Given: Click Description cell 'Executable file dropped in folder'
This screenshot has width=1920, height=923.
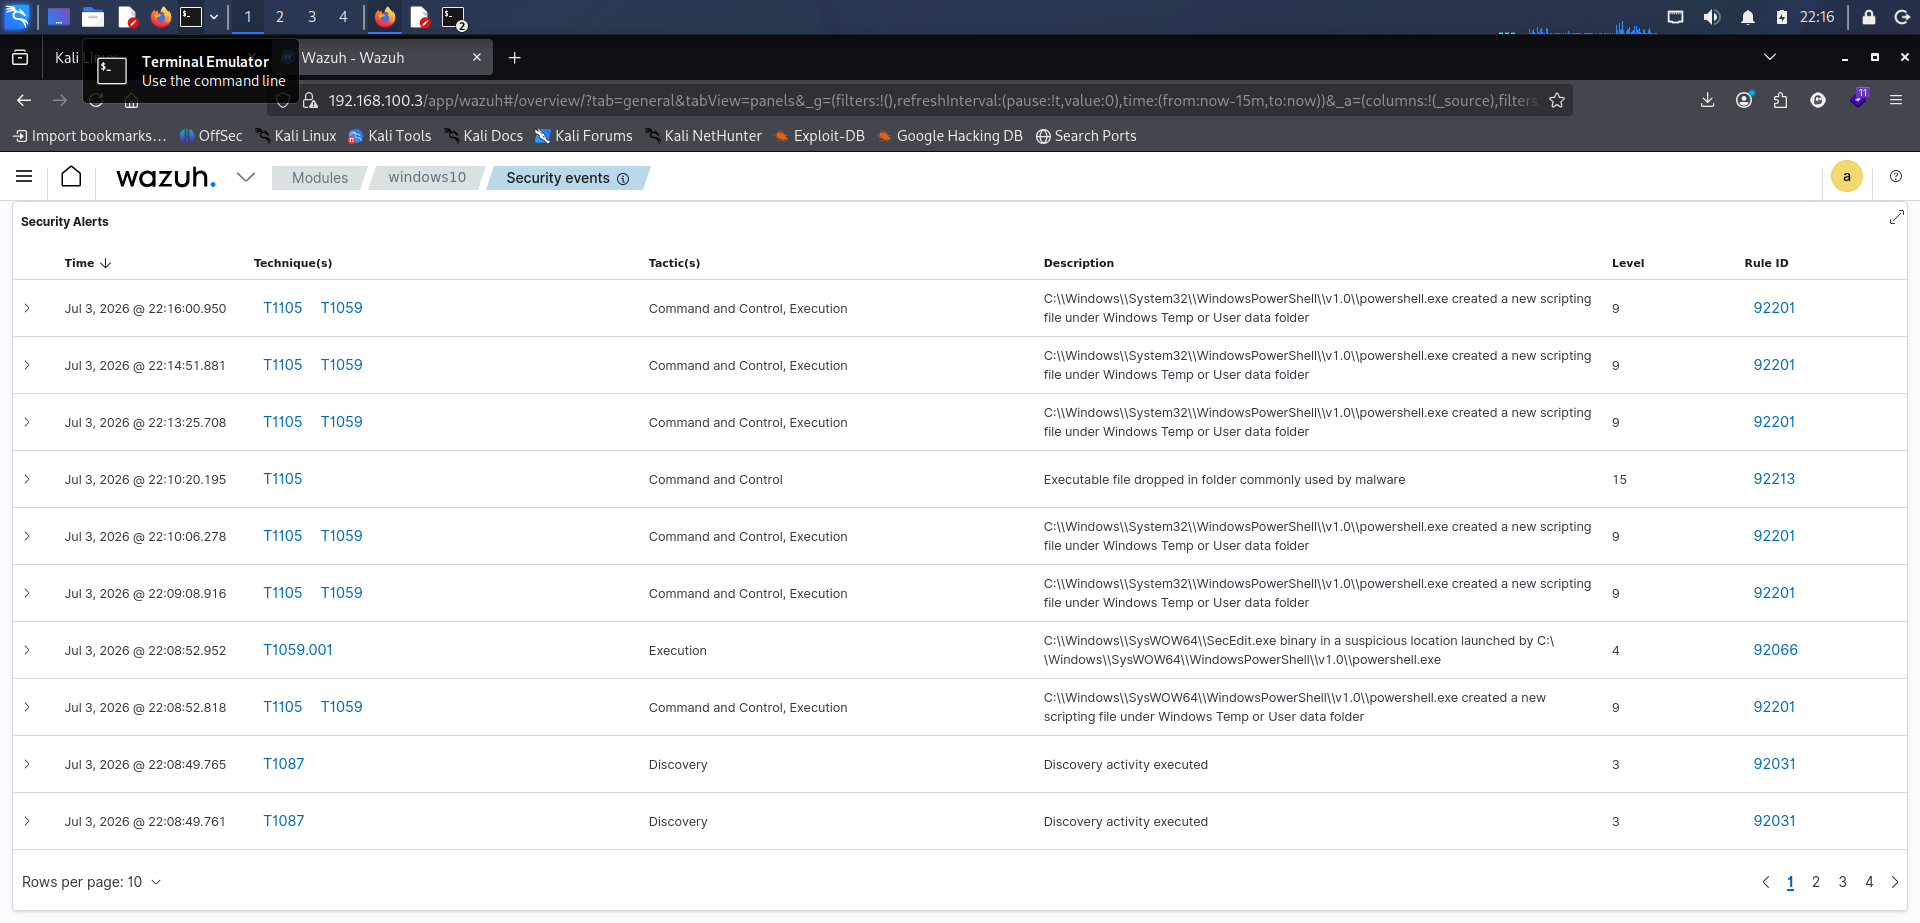Looking at the screenshot, I should [1224, 480].
